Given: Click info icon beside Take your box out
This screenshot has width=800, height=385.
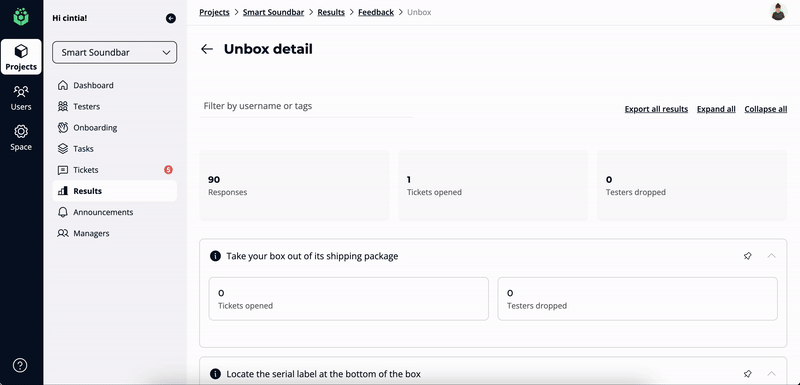Looking at the screenshot, I should 215,256.
